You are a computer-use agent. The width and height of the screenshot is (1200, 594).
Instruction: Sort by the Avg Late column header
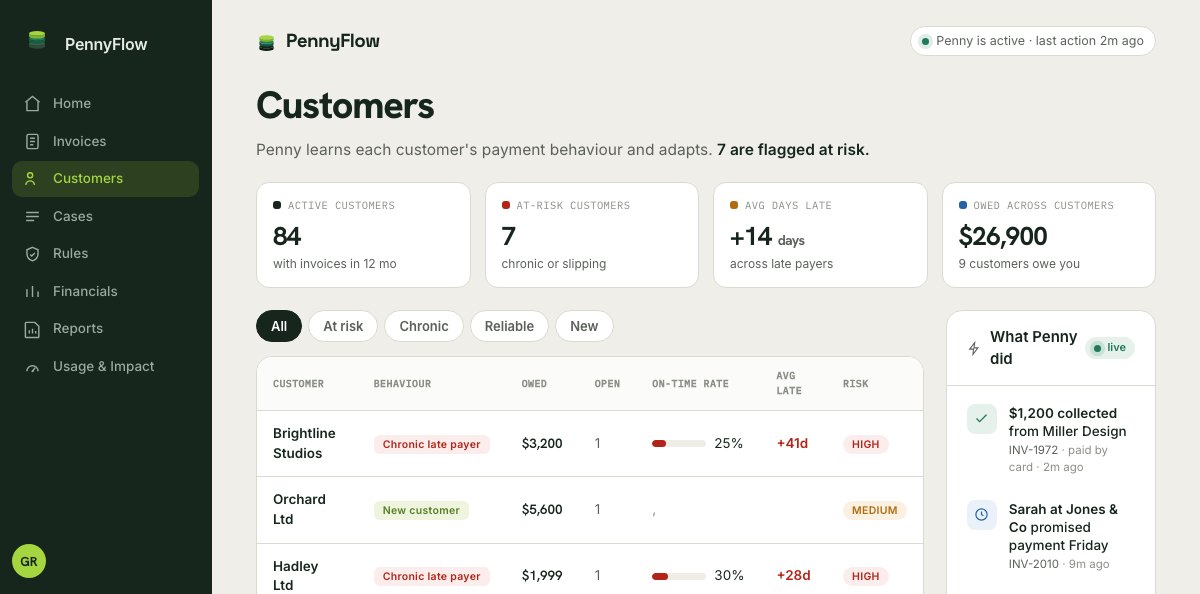tap(789, 383)
